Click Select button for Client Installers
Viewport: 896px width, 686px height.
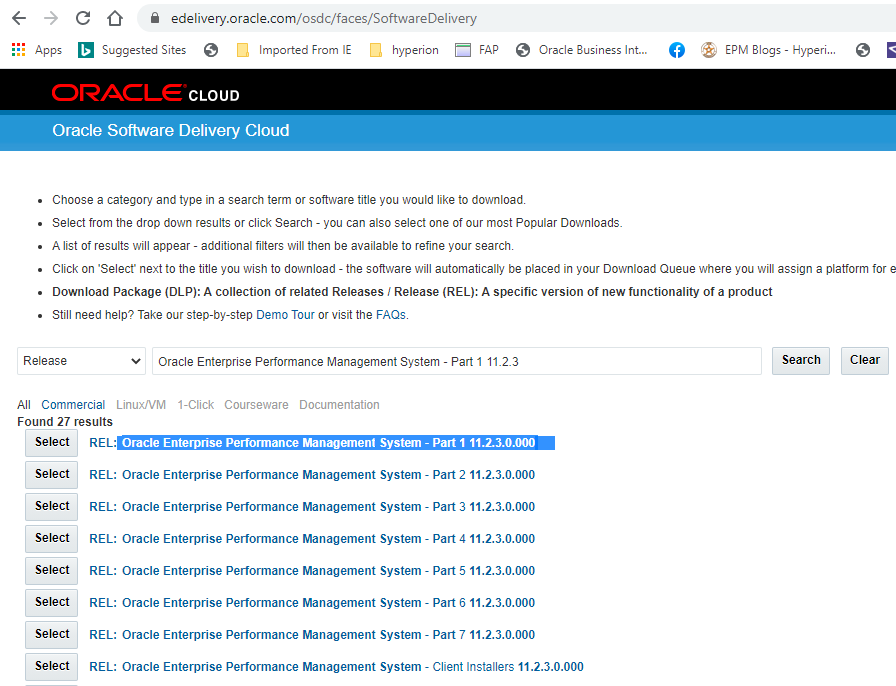(x=51, y=667)
